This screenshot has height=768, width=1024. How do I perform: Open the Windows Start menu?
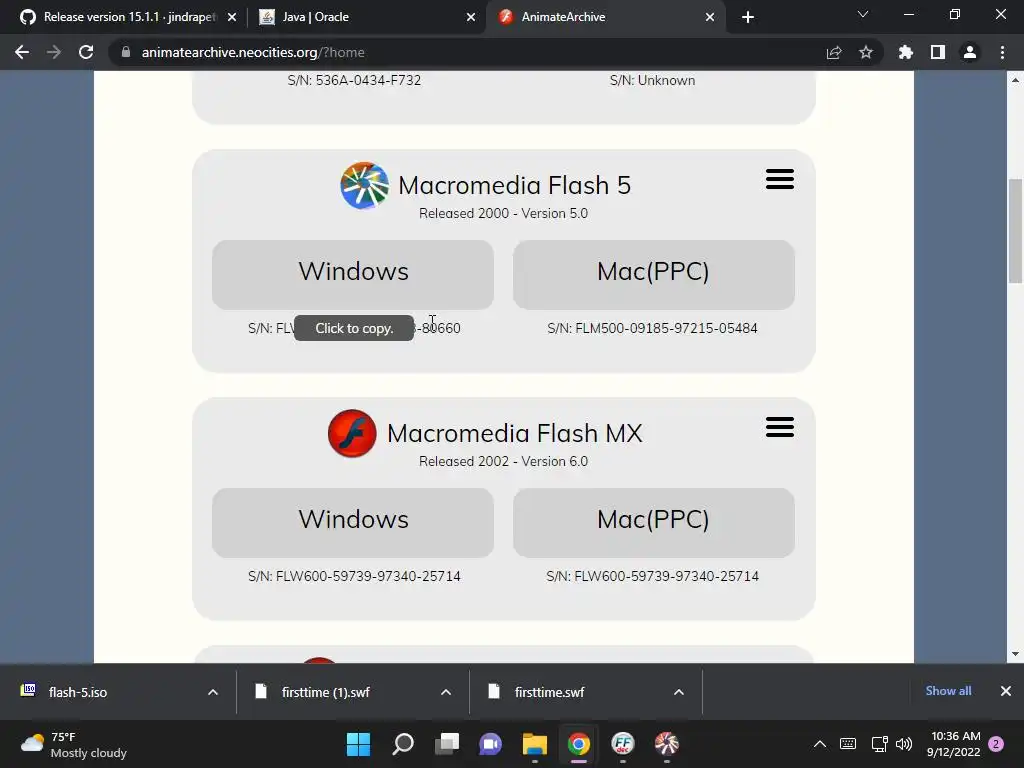[x=359, y=744]
